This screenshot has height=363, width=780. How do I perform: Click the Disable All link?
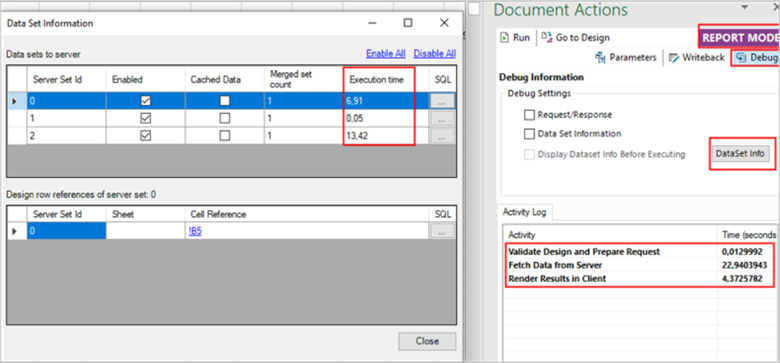pos(434,53)
